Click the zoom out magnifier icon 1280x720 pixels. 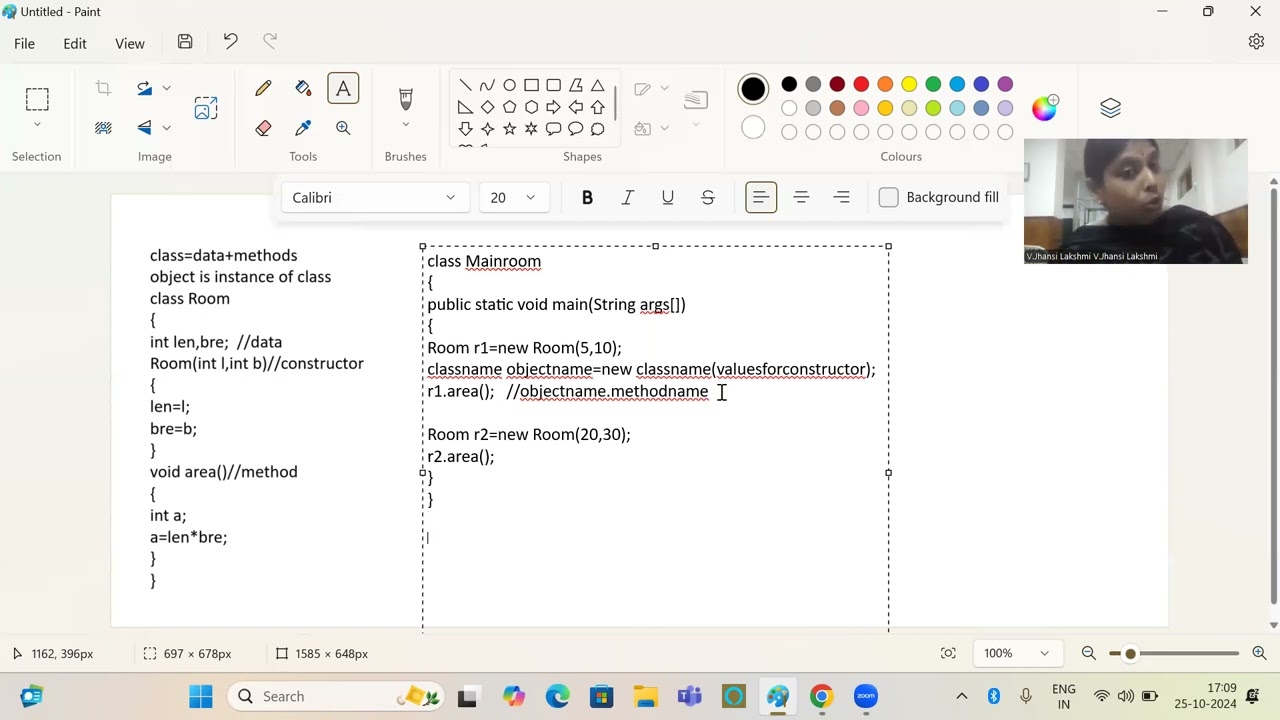(1089, 653)
